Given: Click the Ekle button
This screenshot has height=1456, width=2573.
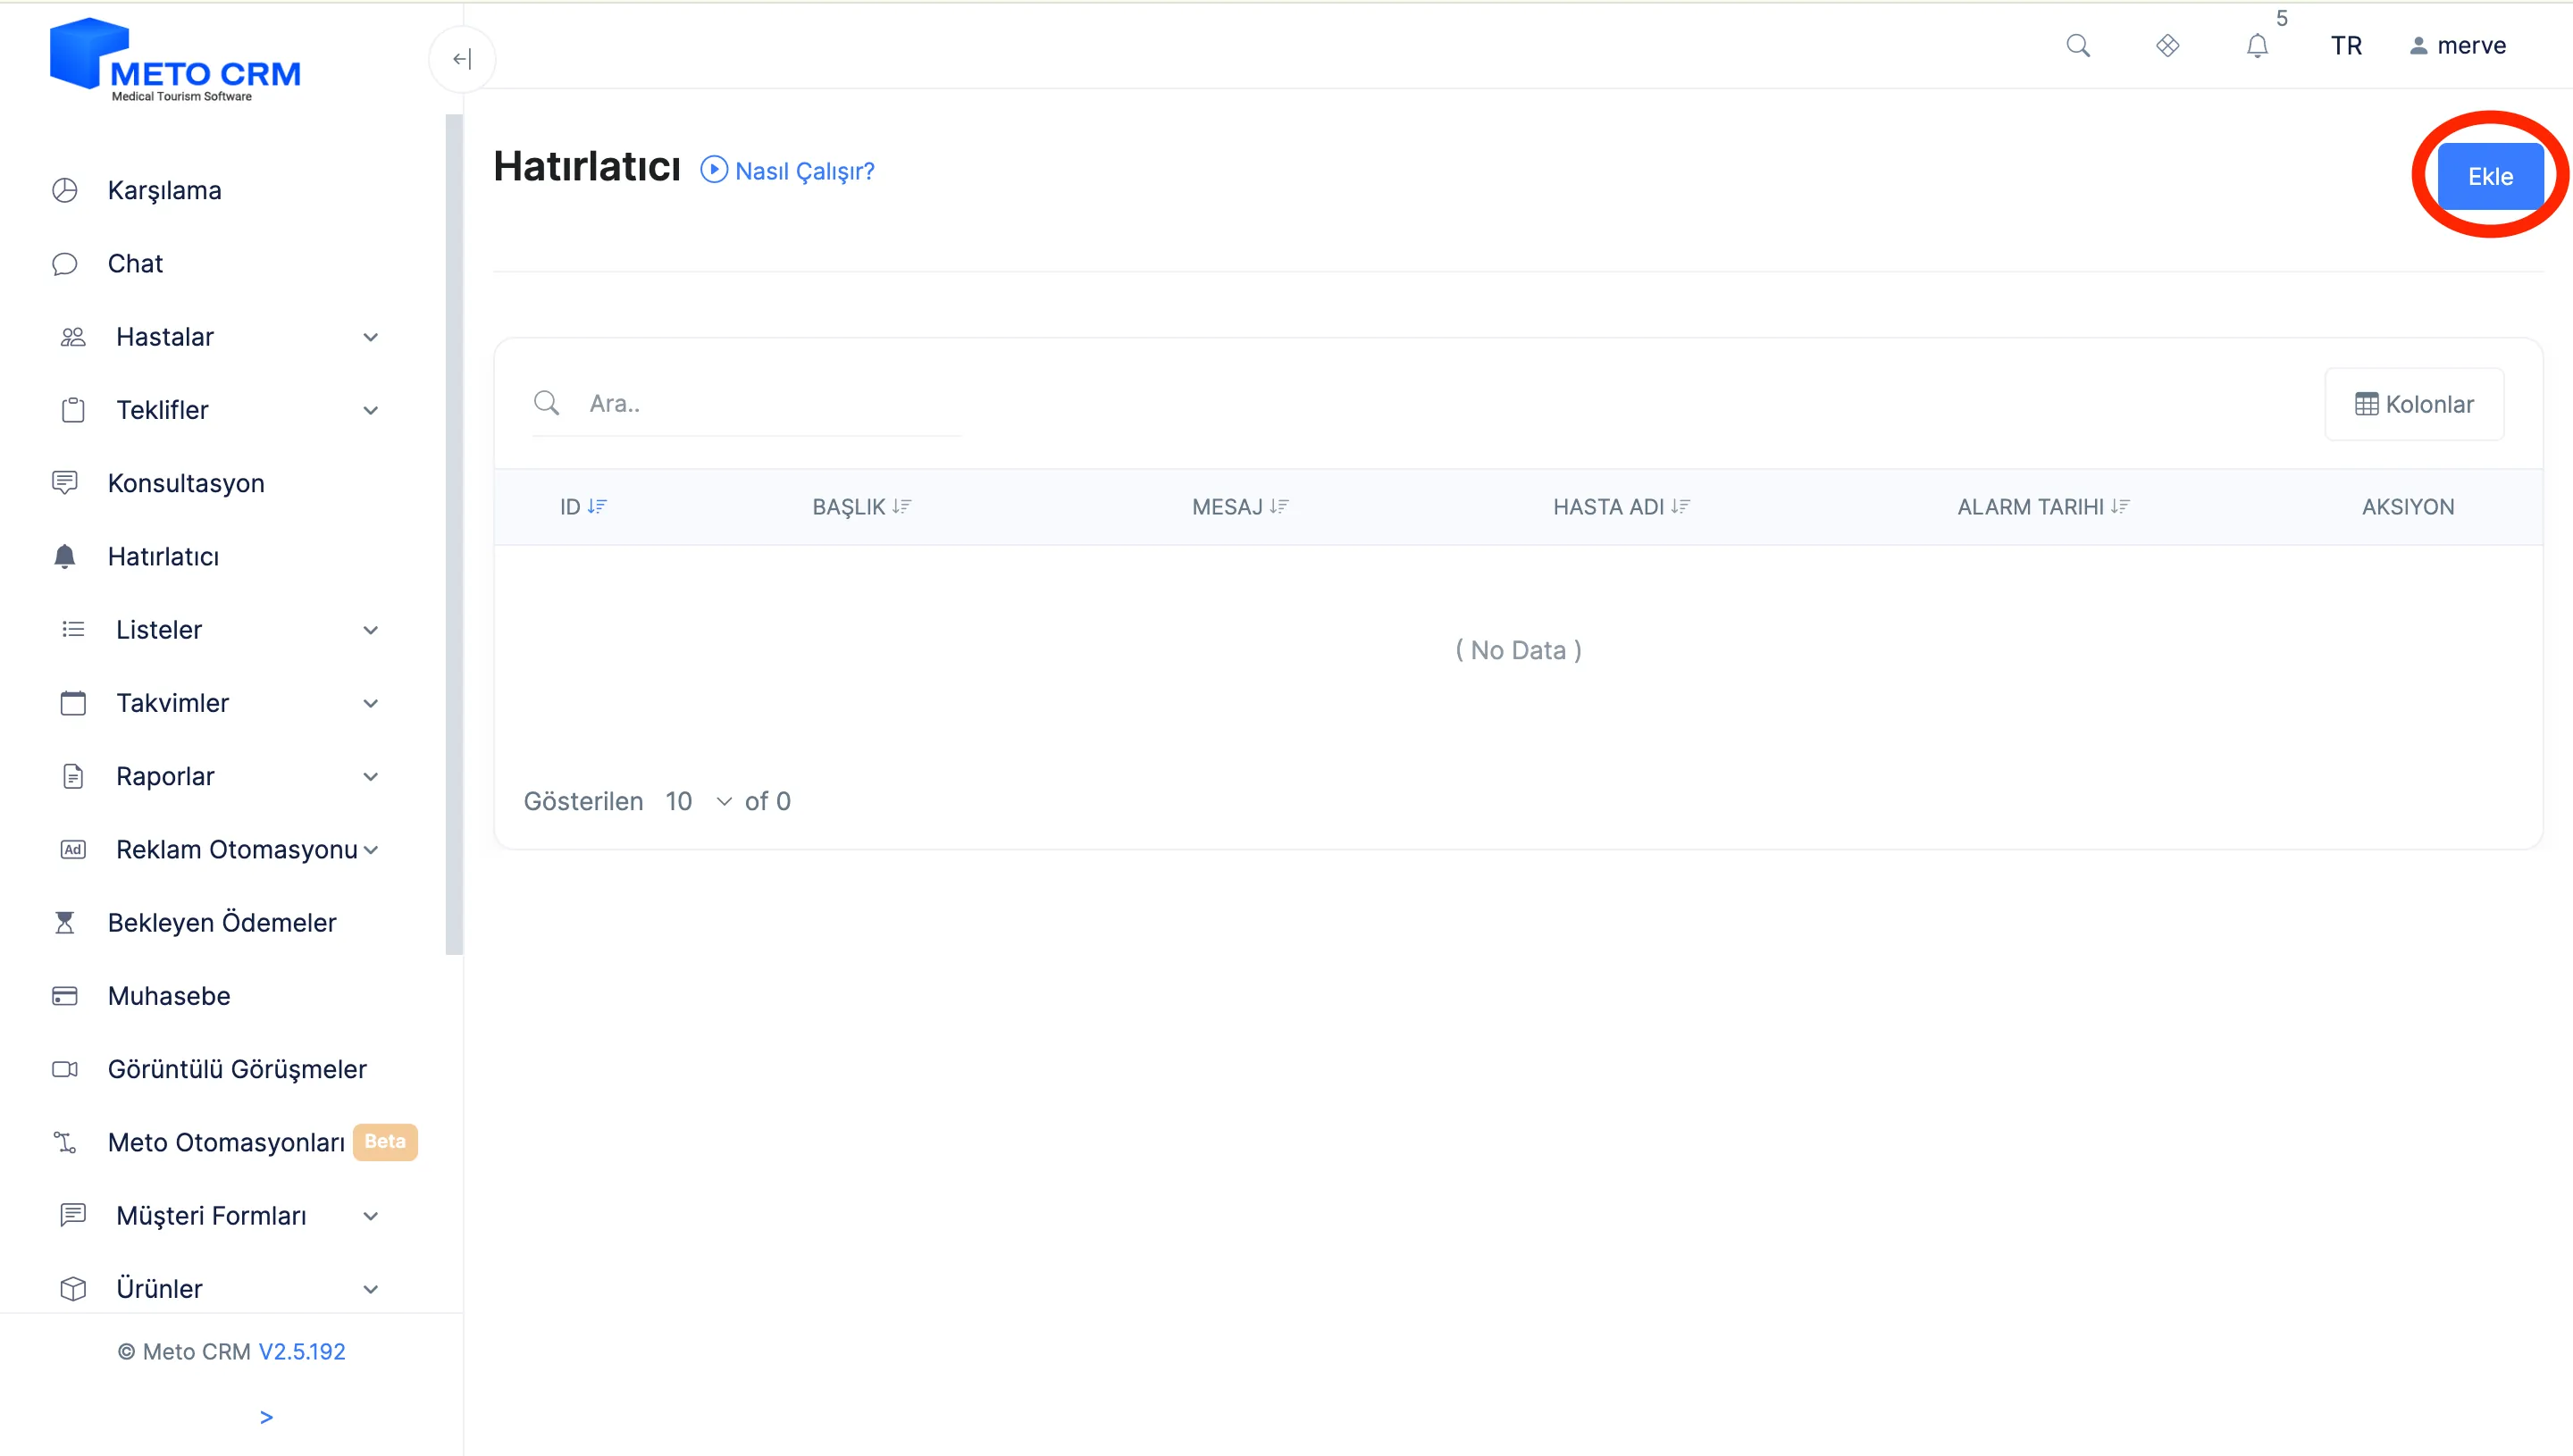Looking at the screenshot, I should [2489, 176].
